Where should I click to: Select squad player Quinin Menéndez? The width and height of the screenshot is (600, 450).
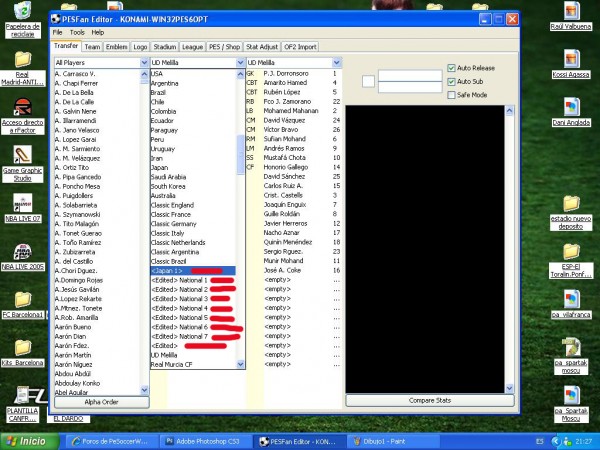click(x=293, y=242)
